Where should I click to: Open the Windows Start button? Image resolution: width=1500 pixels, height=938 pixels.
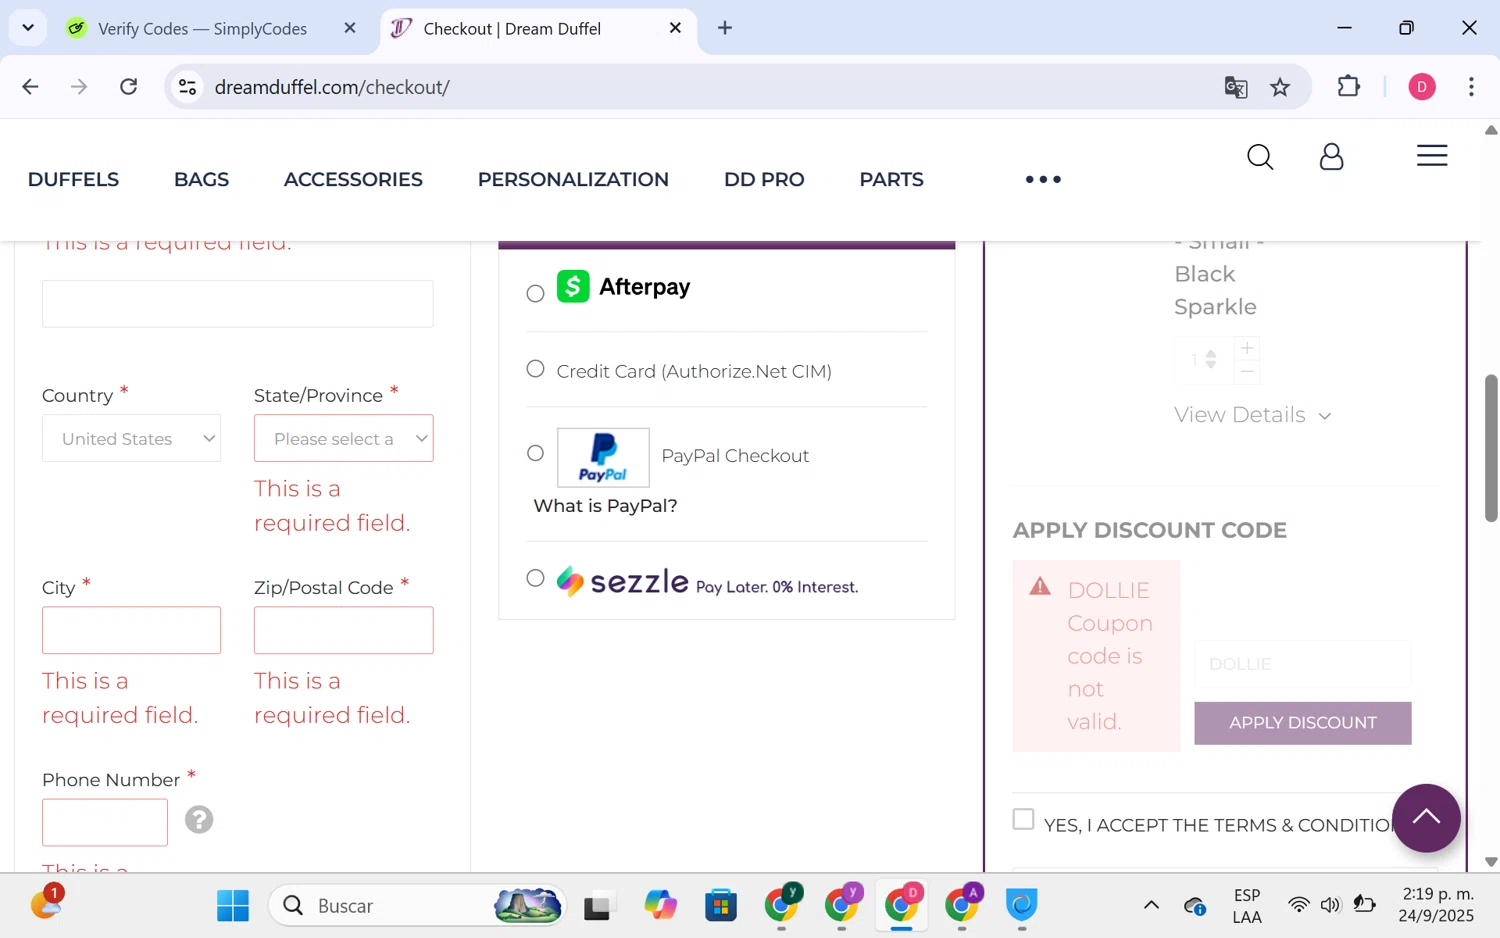coord(233,906)
